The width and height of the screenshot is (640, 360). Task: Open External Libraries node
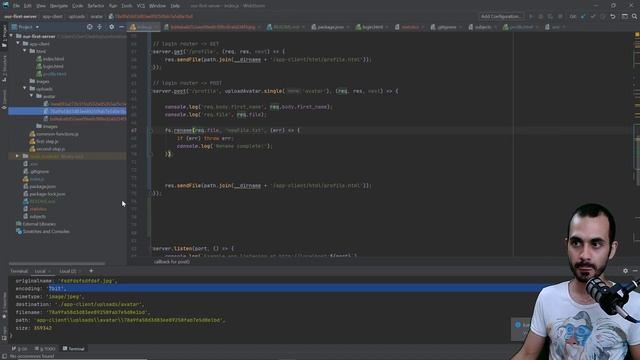[x=39, y=224]
